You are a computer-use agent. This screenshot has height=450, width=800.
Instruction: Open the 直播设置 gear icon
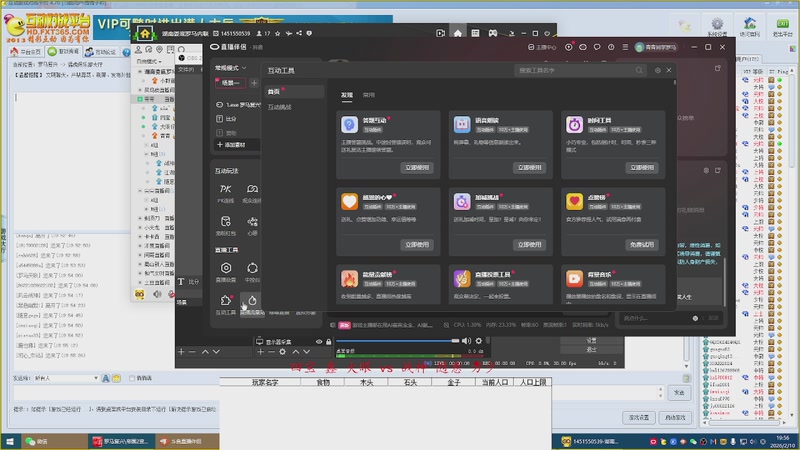click(226, 268)
